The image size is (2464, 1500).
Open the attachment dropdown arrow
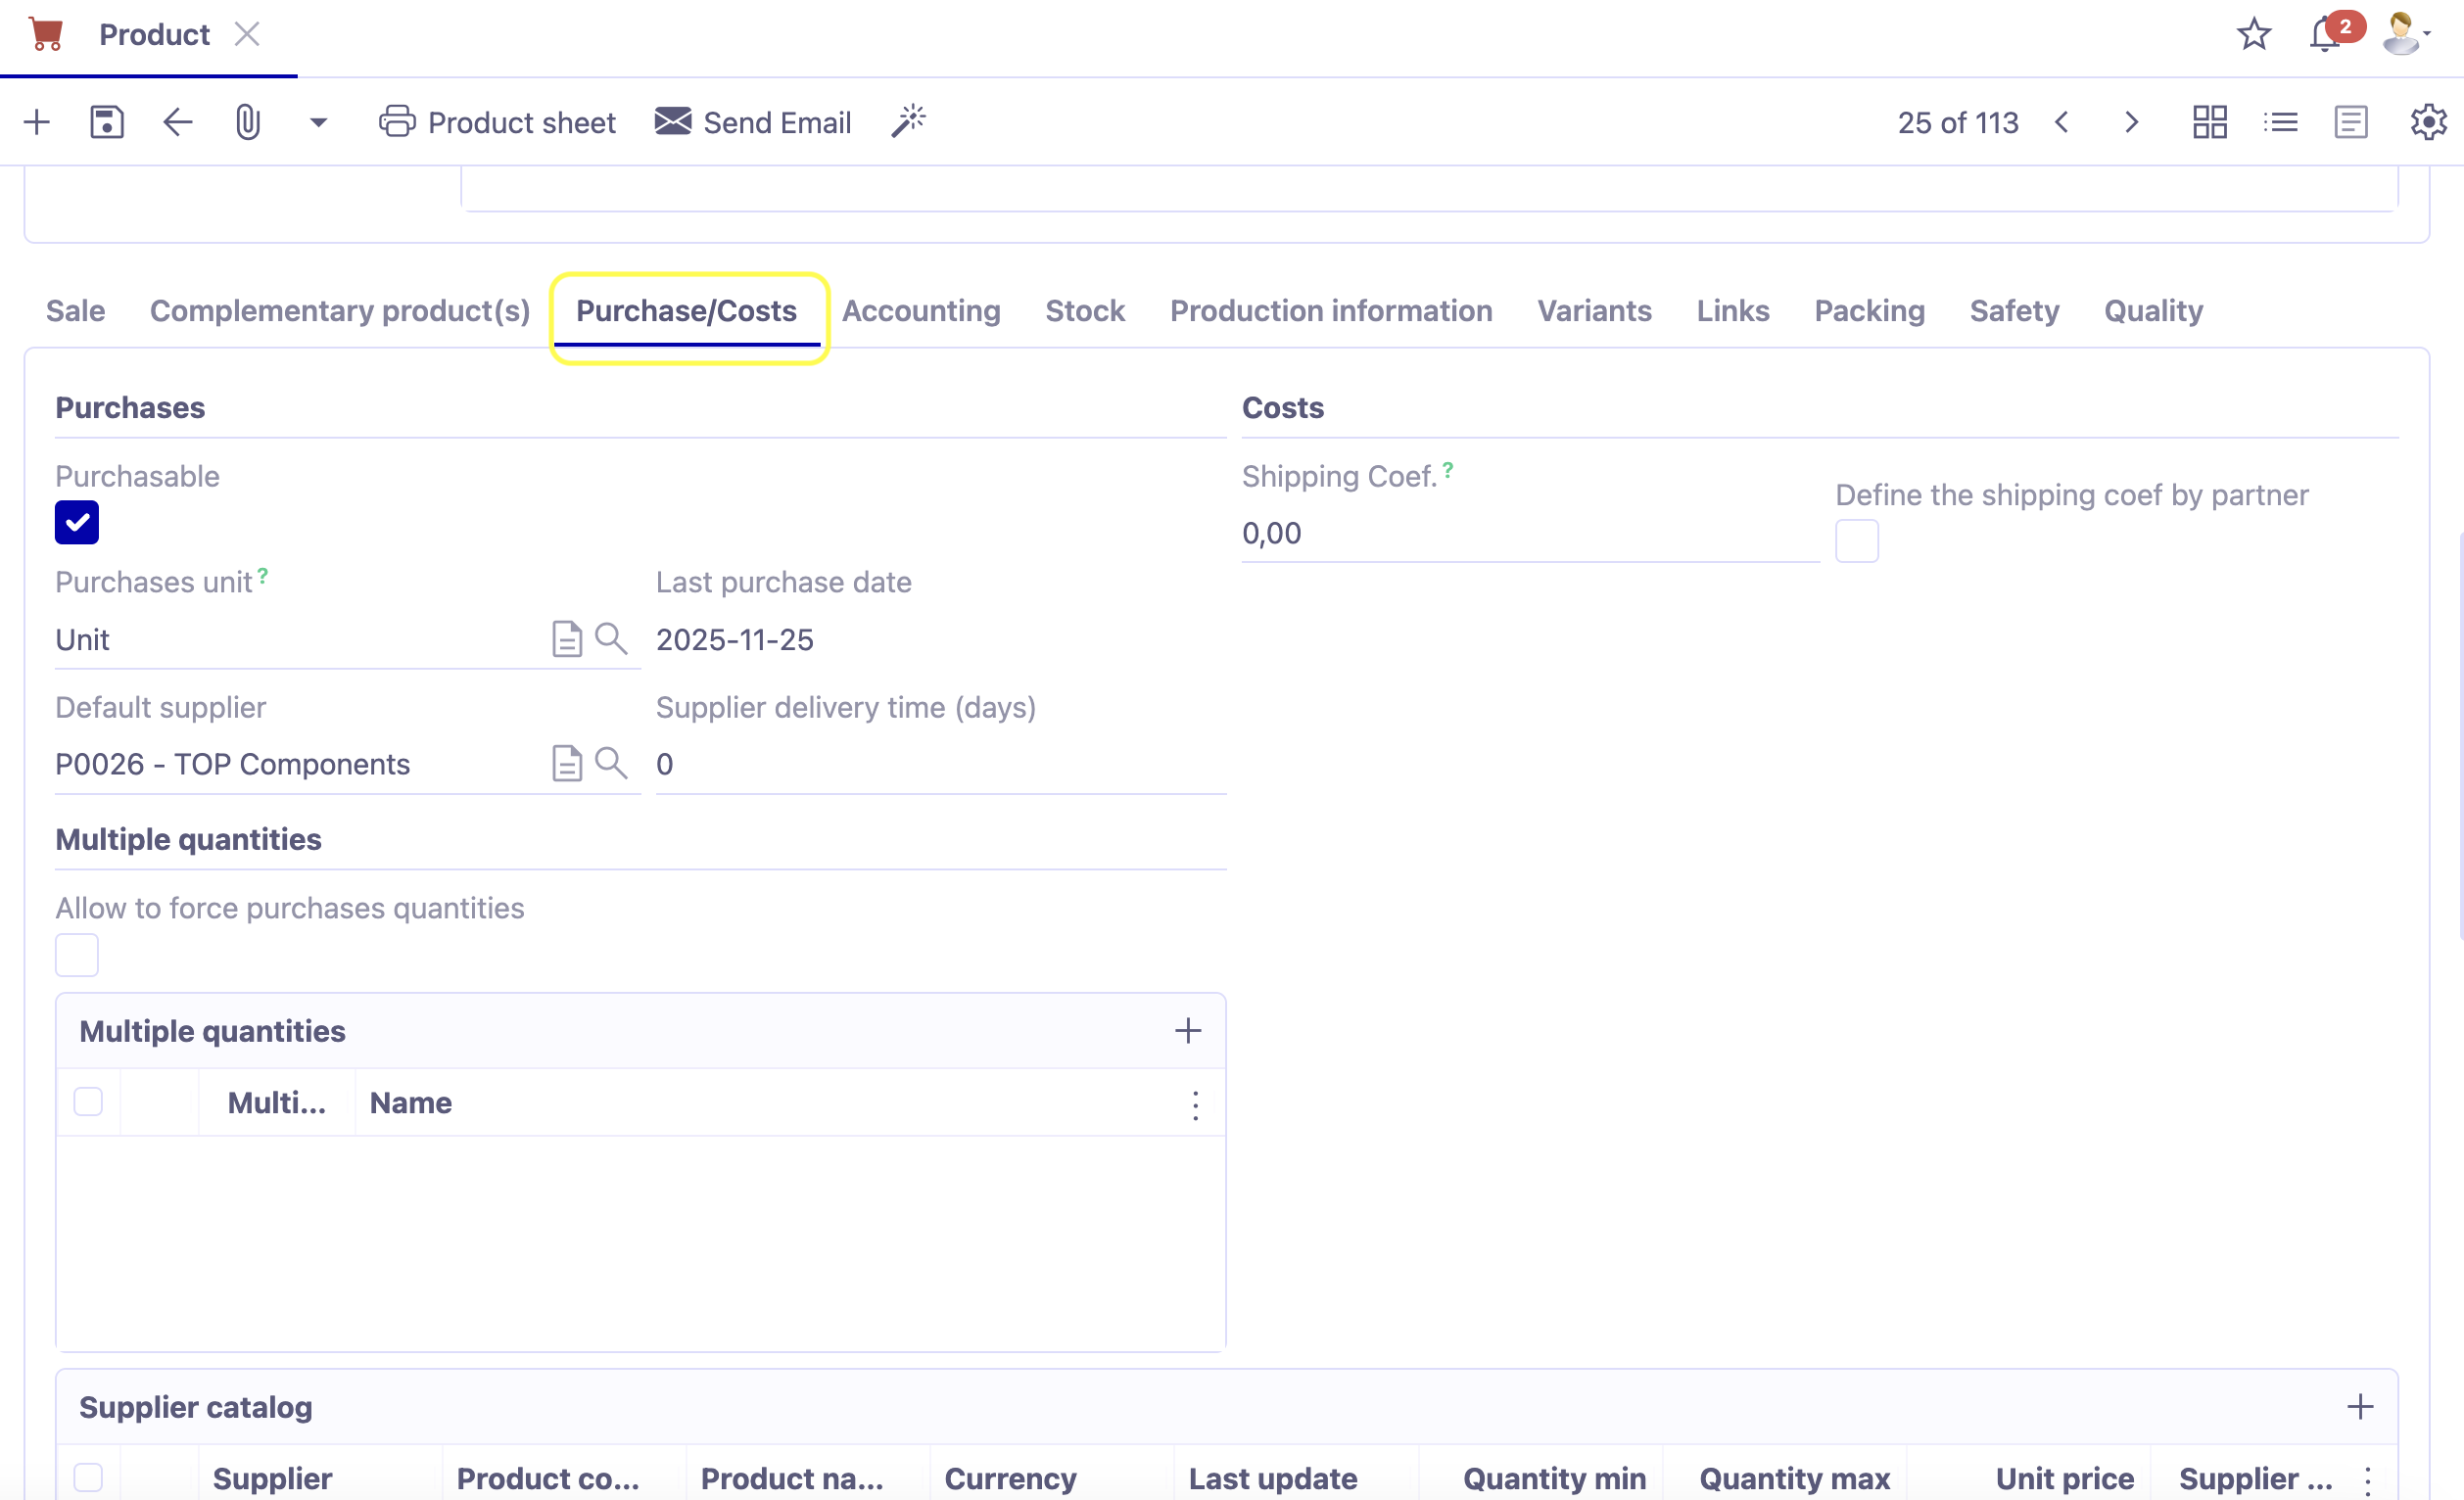tap(317, 122)
